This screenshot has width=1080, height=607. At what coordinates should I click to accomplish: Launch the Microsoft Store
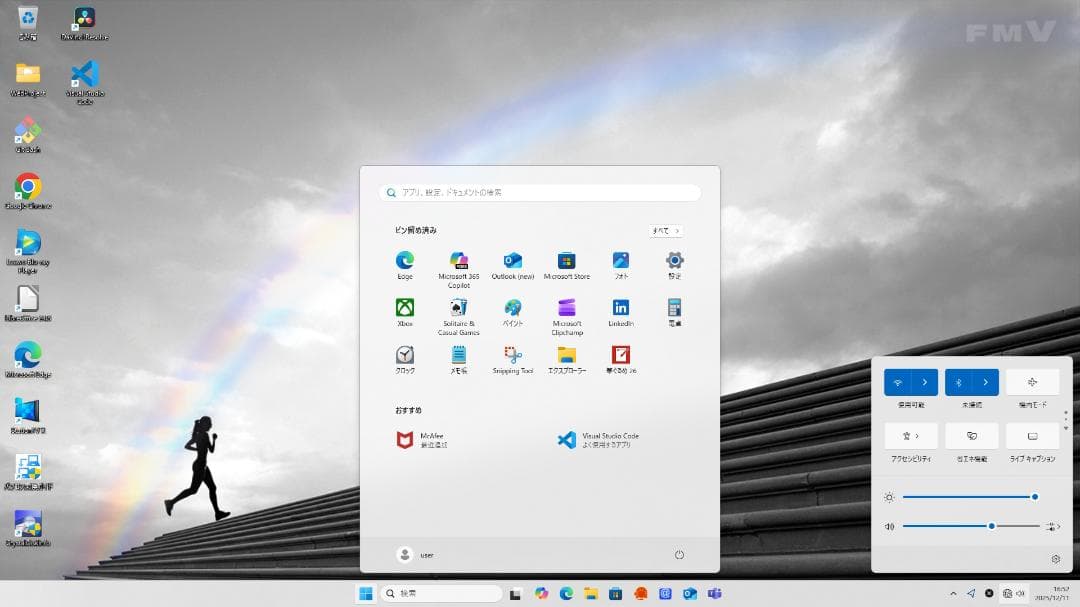(566, 262)
